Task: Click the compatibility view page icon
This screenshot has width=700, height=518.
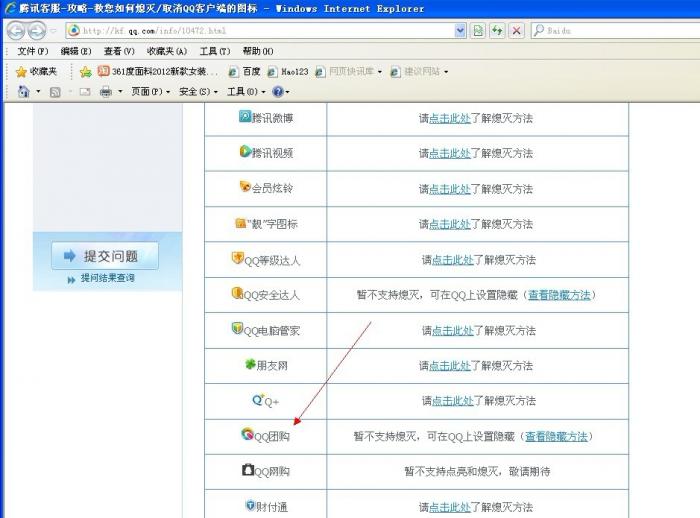Action: tap(478, 30)
